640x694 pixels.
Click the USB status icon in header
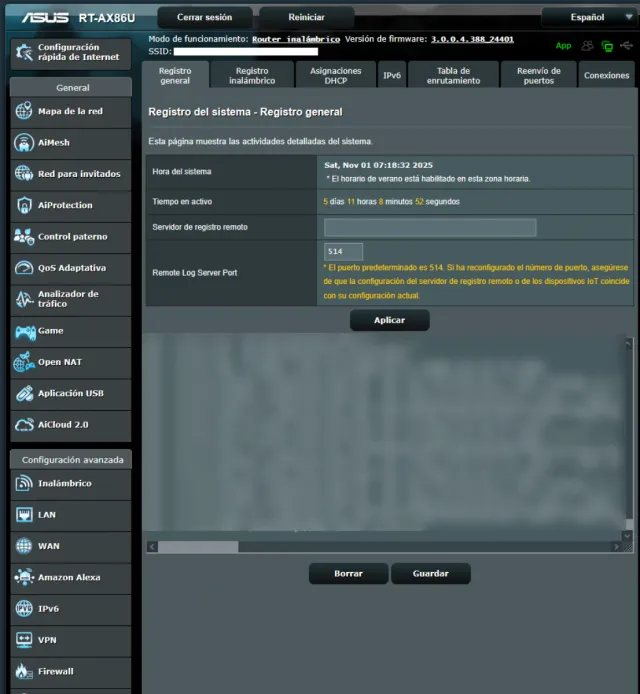coord(626,46)
